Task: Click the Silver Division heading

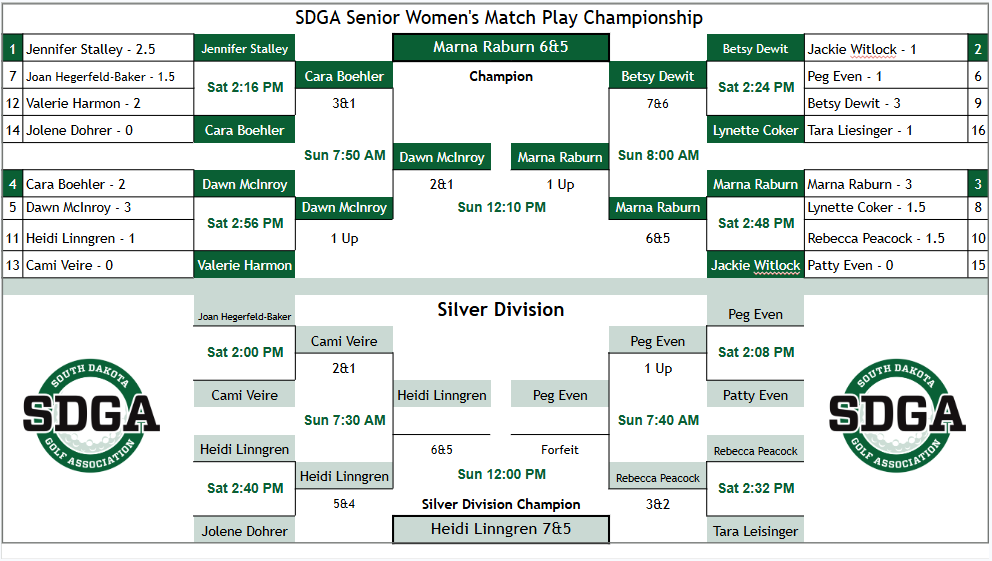Action: point(500,309)
